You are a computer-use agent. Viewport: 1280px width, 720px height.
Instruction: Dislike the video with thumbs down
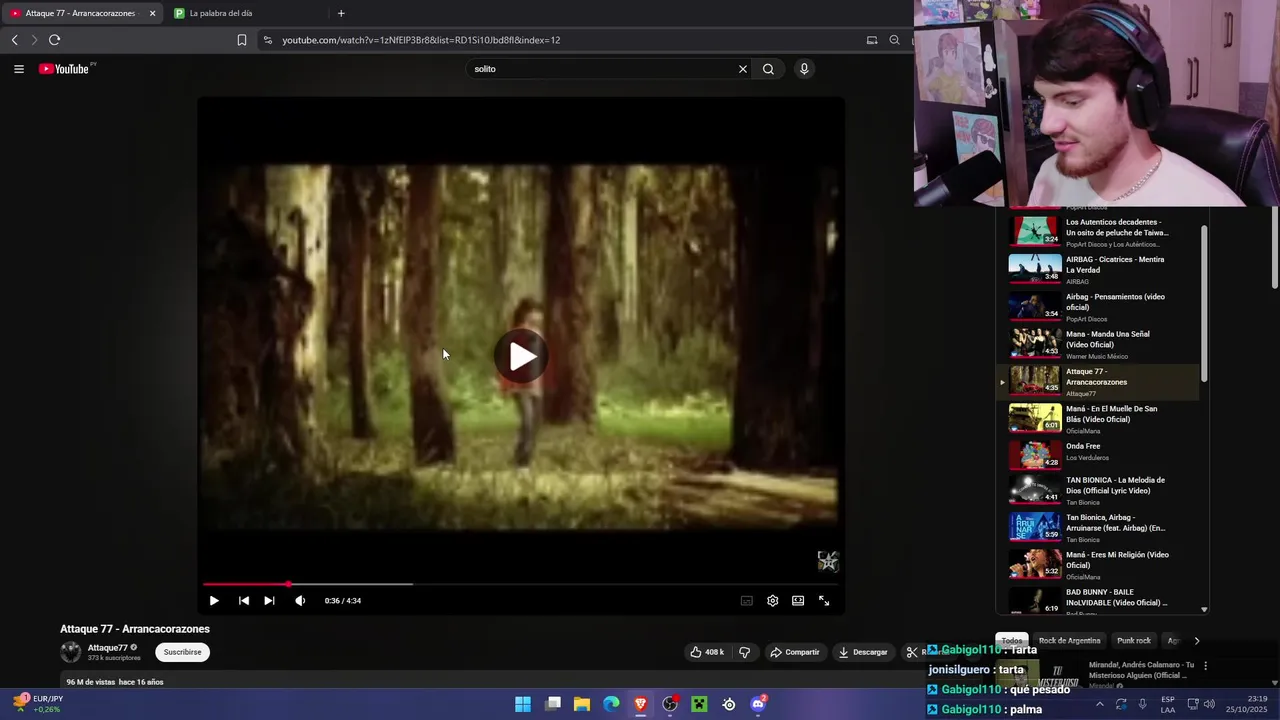click(x=744, y=652)
